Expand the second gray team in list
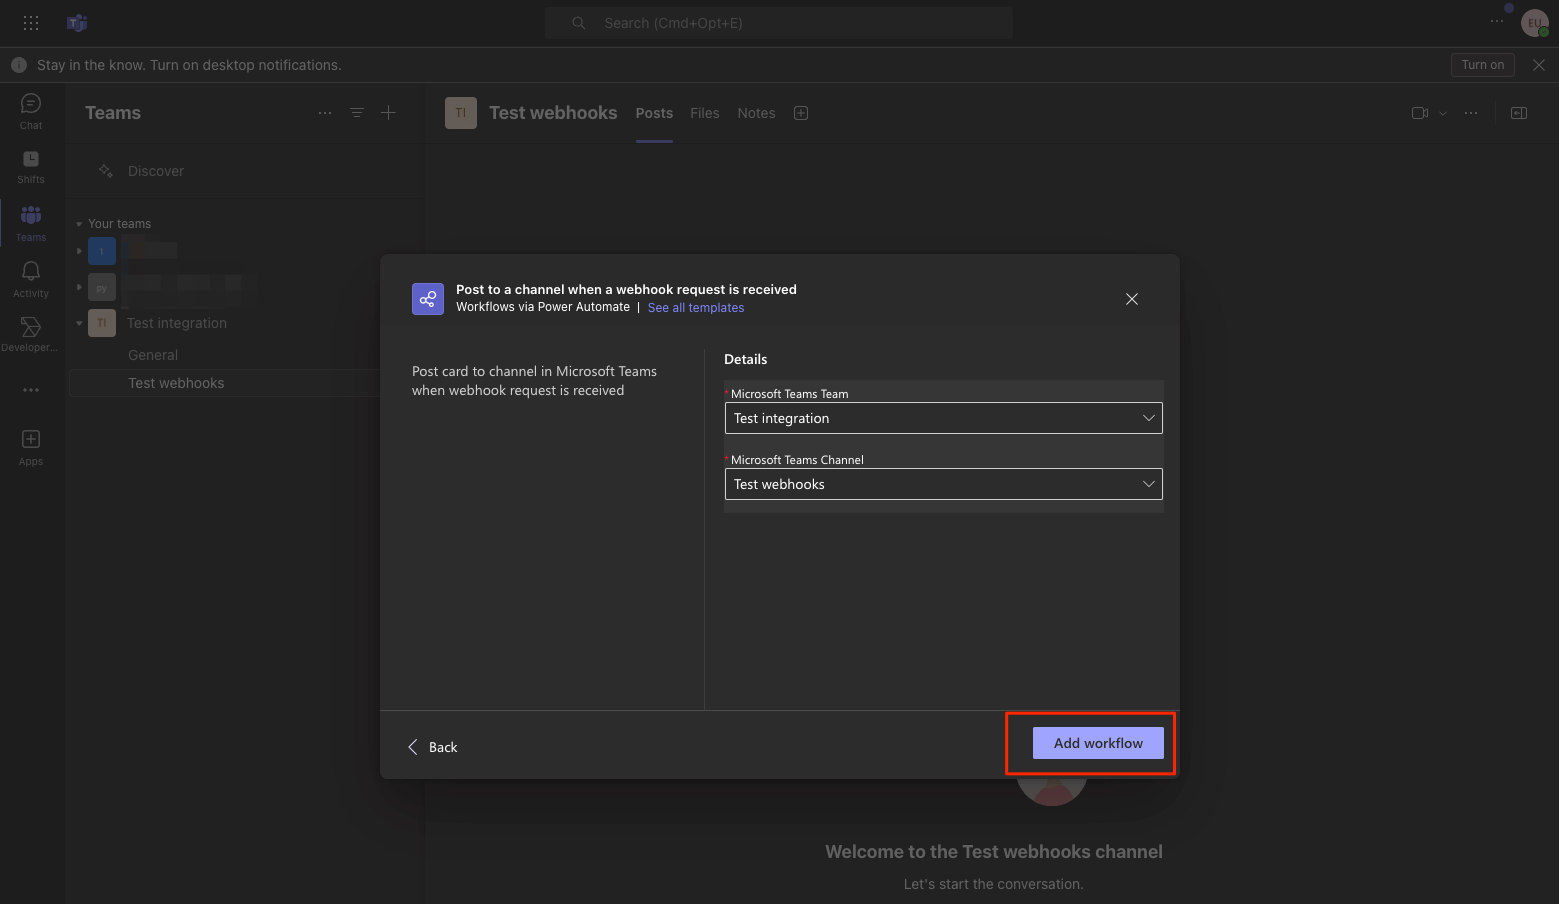Image resolution: width=1559 pixels, height=904 pixels. point(79,287)
